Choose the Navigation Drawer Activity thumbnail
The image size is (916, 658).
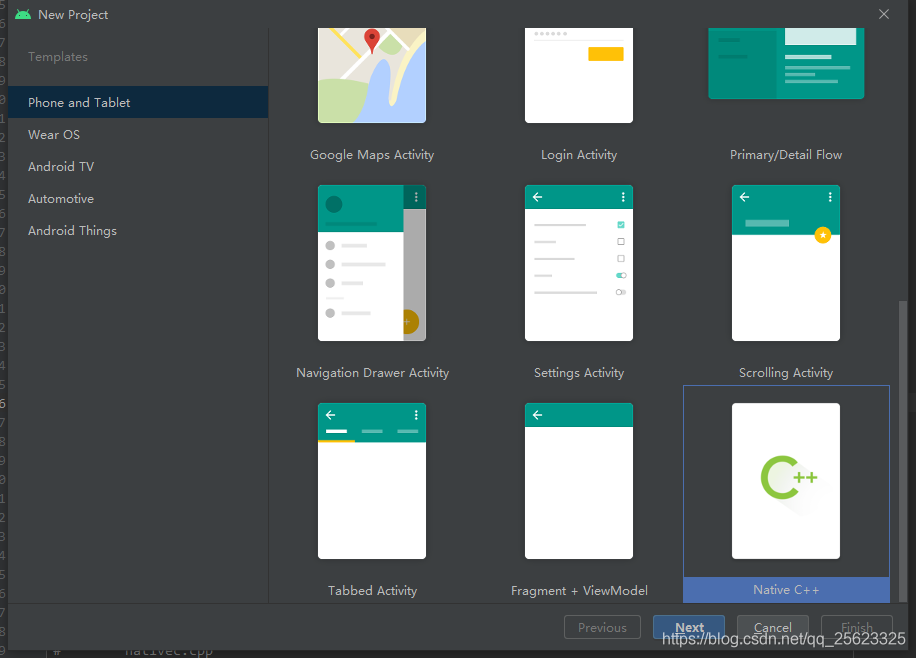(372, 263)
